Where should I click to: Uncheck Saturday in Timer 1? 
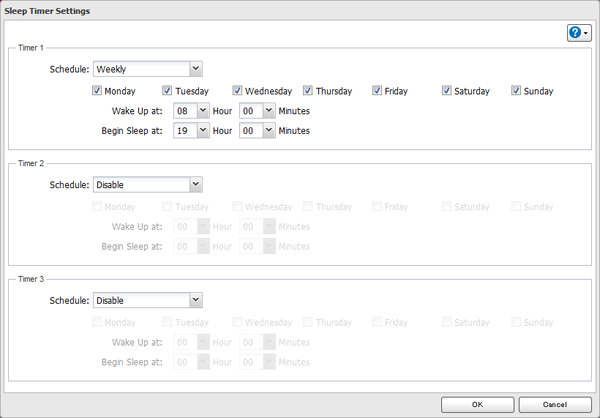pos(447,91)
